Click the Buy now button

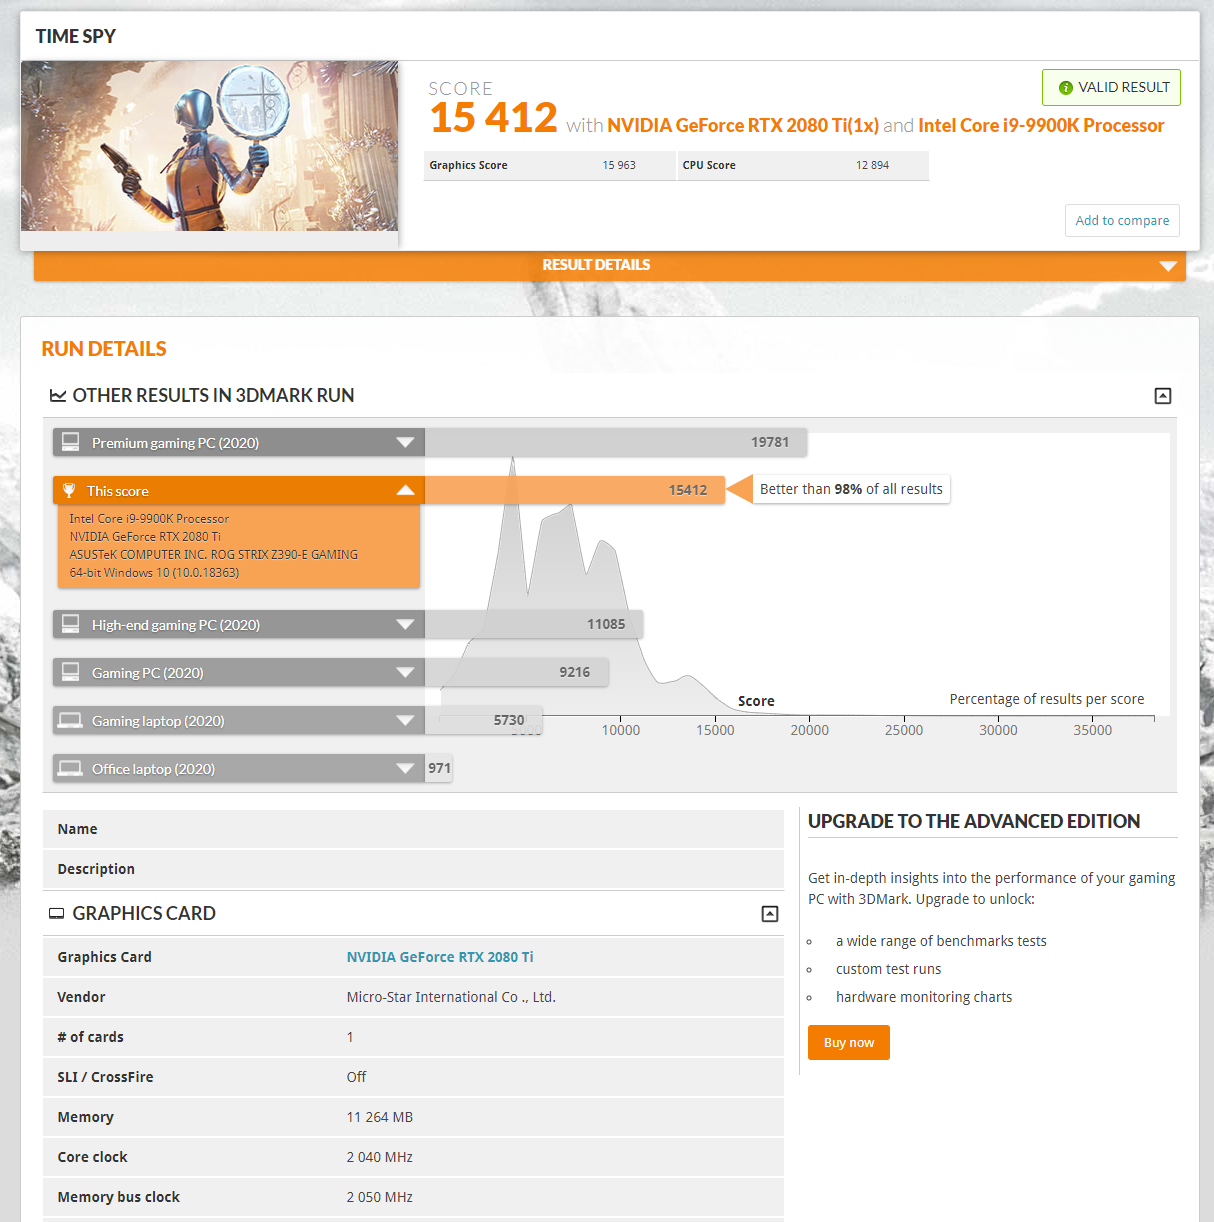coord(849,1042)
